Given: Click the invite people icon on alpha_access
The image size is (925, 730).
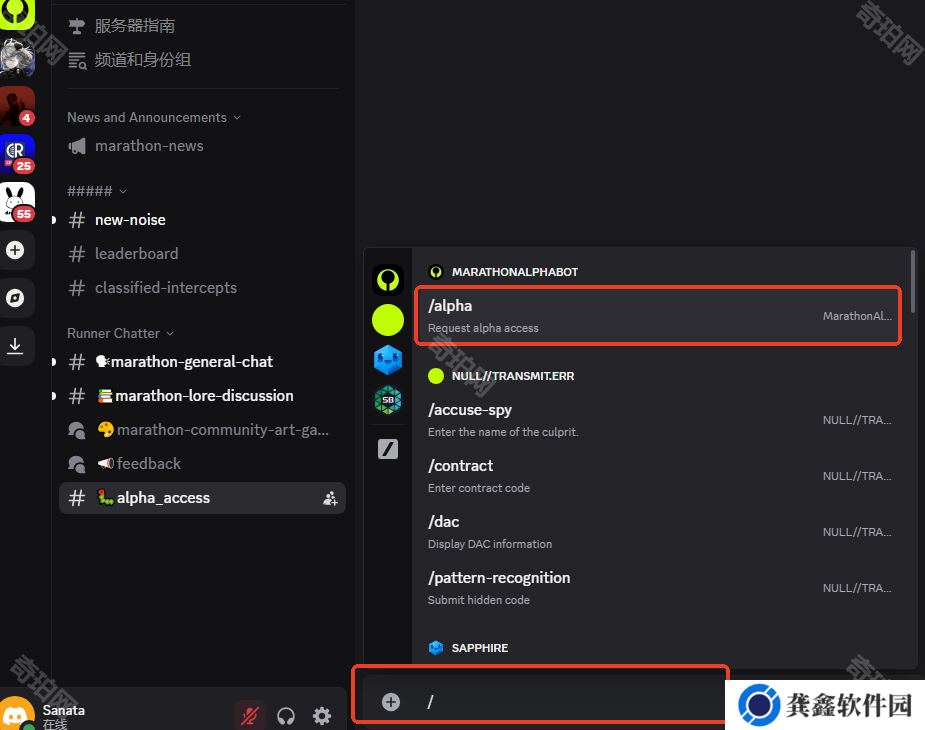Looking at the screenshot, I should click(x=330, y=498).
